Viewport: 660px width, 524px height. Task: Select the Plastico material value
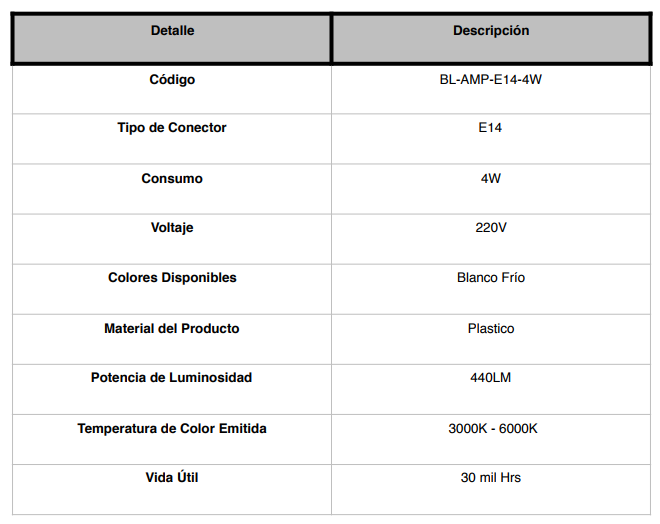click(491, 329)
